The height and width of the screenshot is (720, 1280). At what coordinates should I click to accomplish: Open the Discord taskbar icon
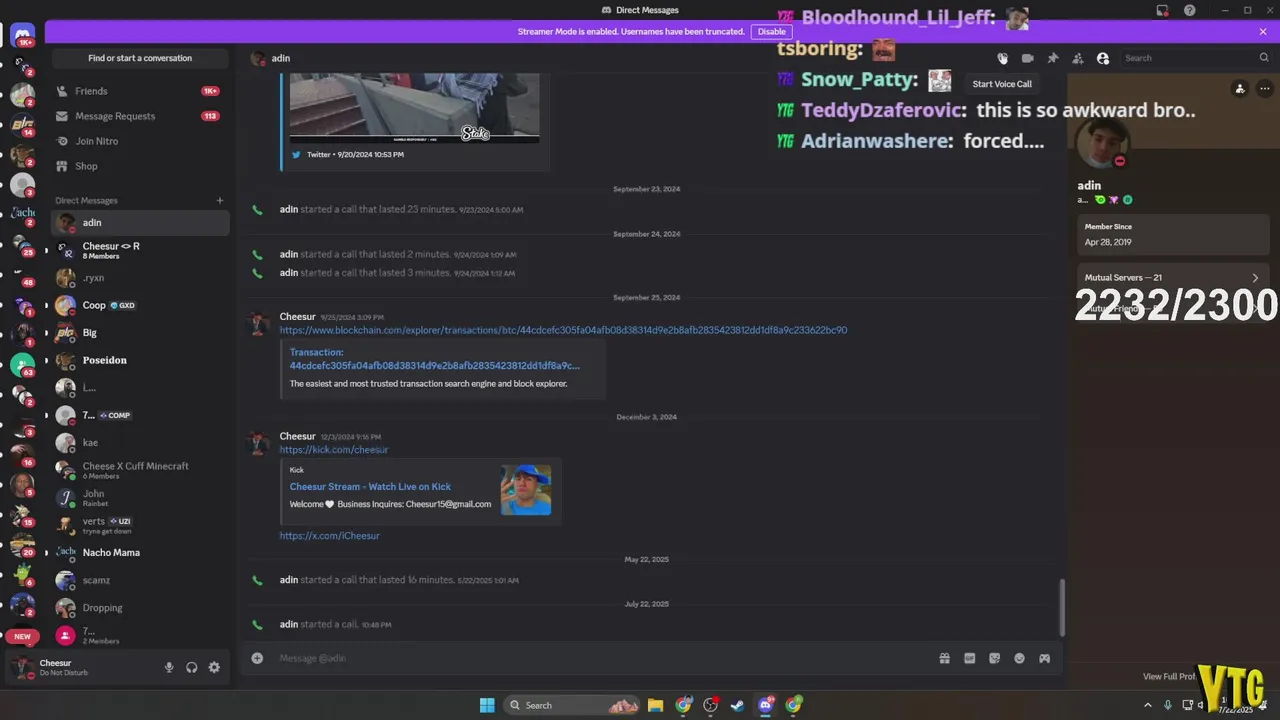(x=765, y=705)
